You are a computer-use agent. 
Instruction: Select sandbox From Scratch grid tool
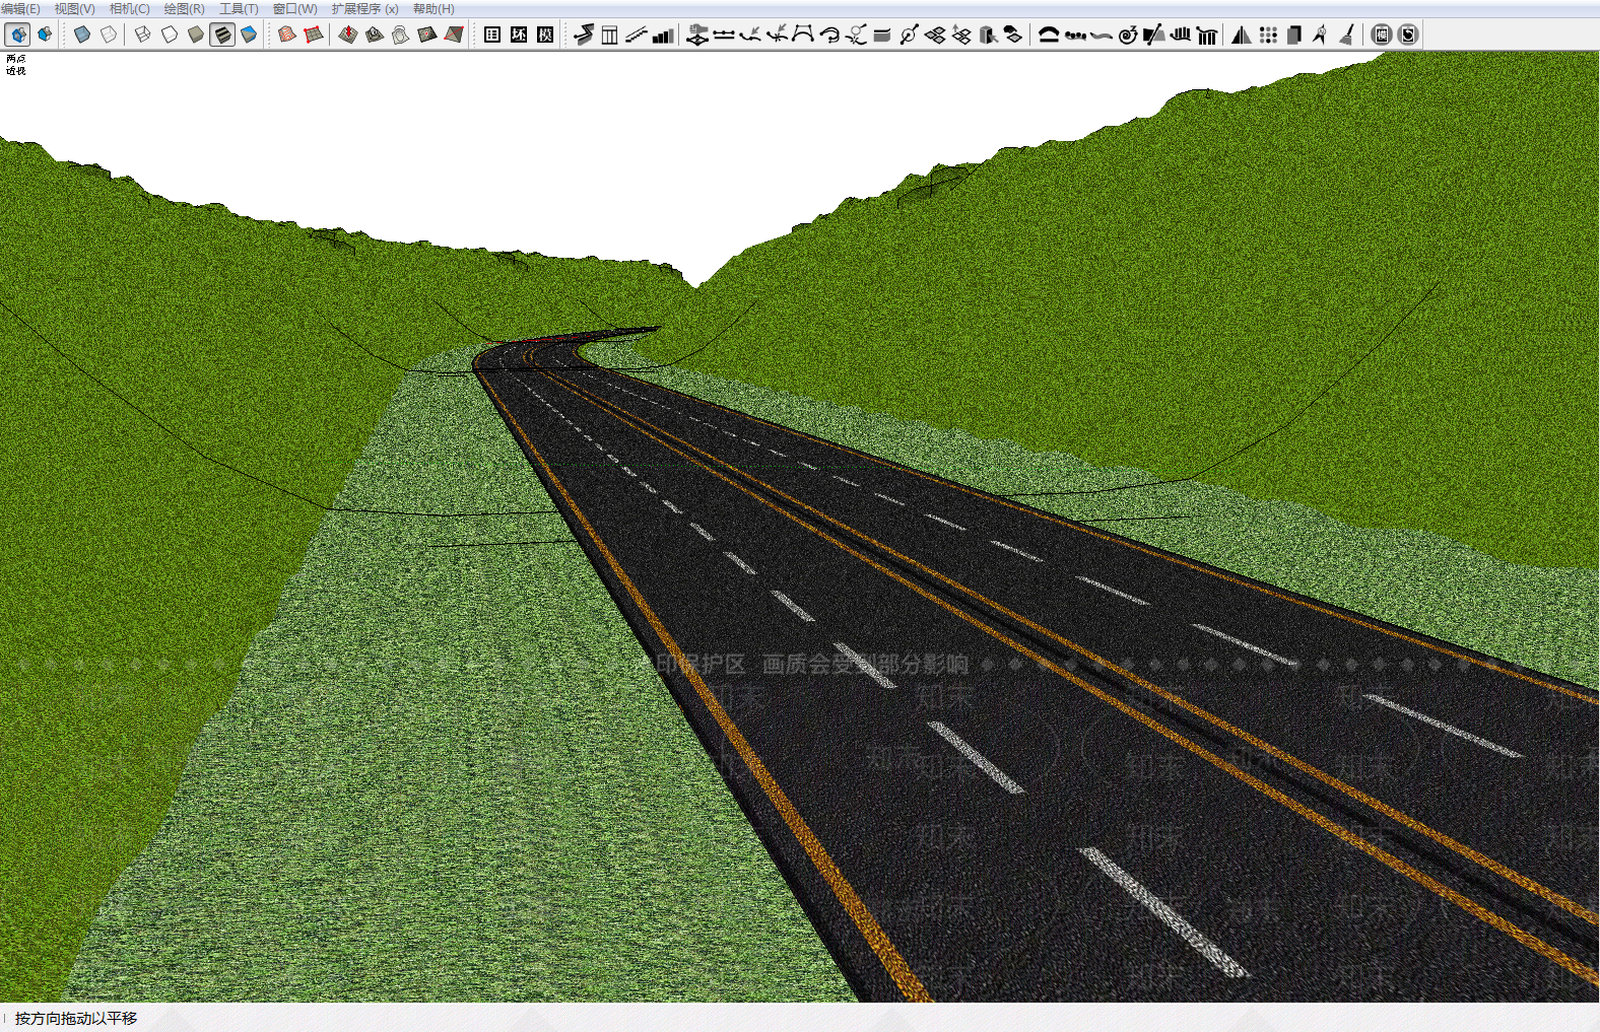[x=314, y=35]
